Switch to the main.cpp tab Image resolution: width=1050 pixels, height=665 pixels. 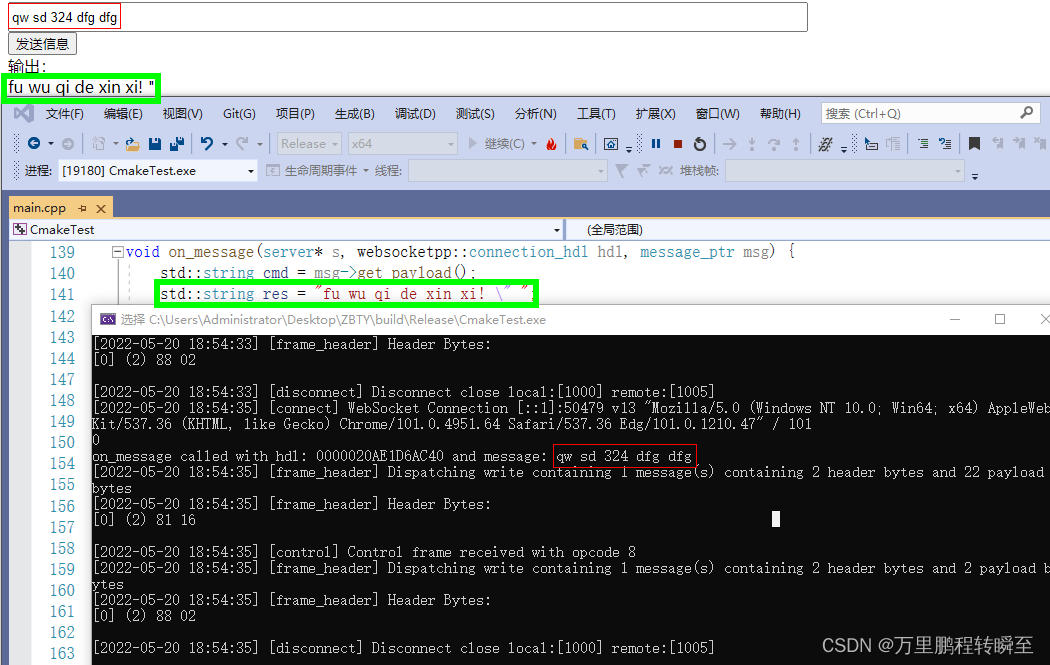click(40, 208)
